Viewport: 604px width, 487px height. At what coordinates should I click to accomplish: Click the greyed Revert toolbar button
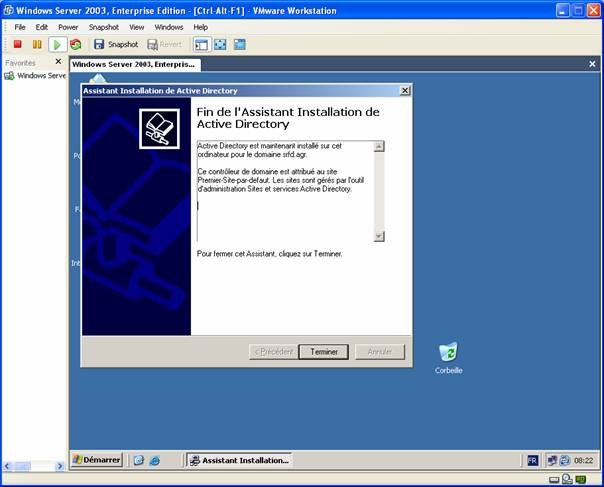[x=164, y=44]
